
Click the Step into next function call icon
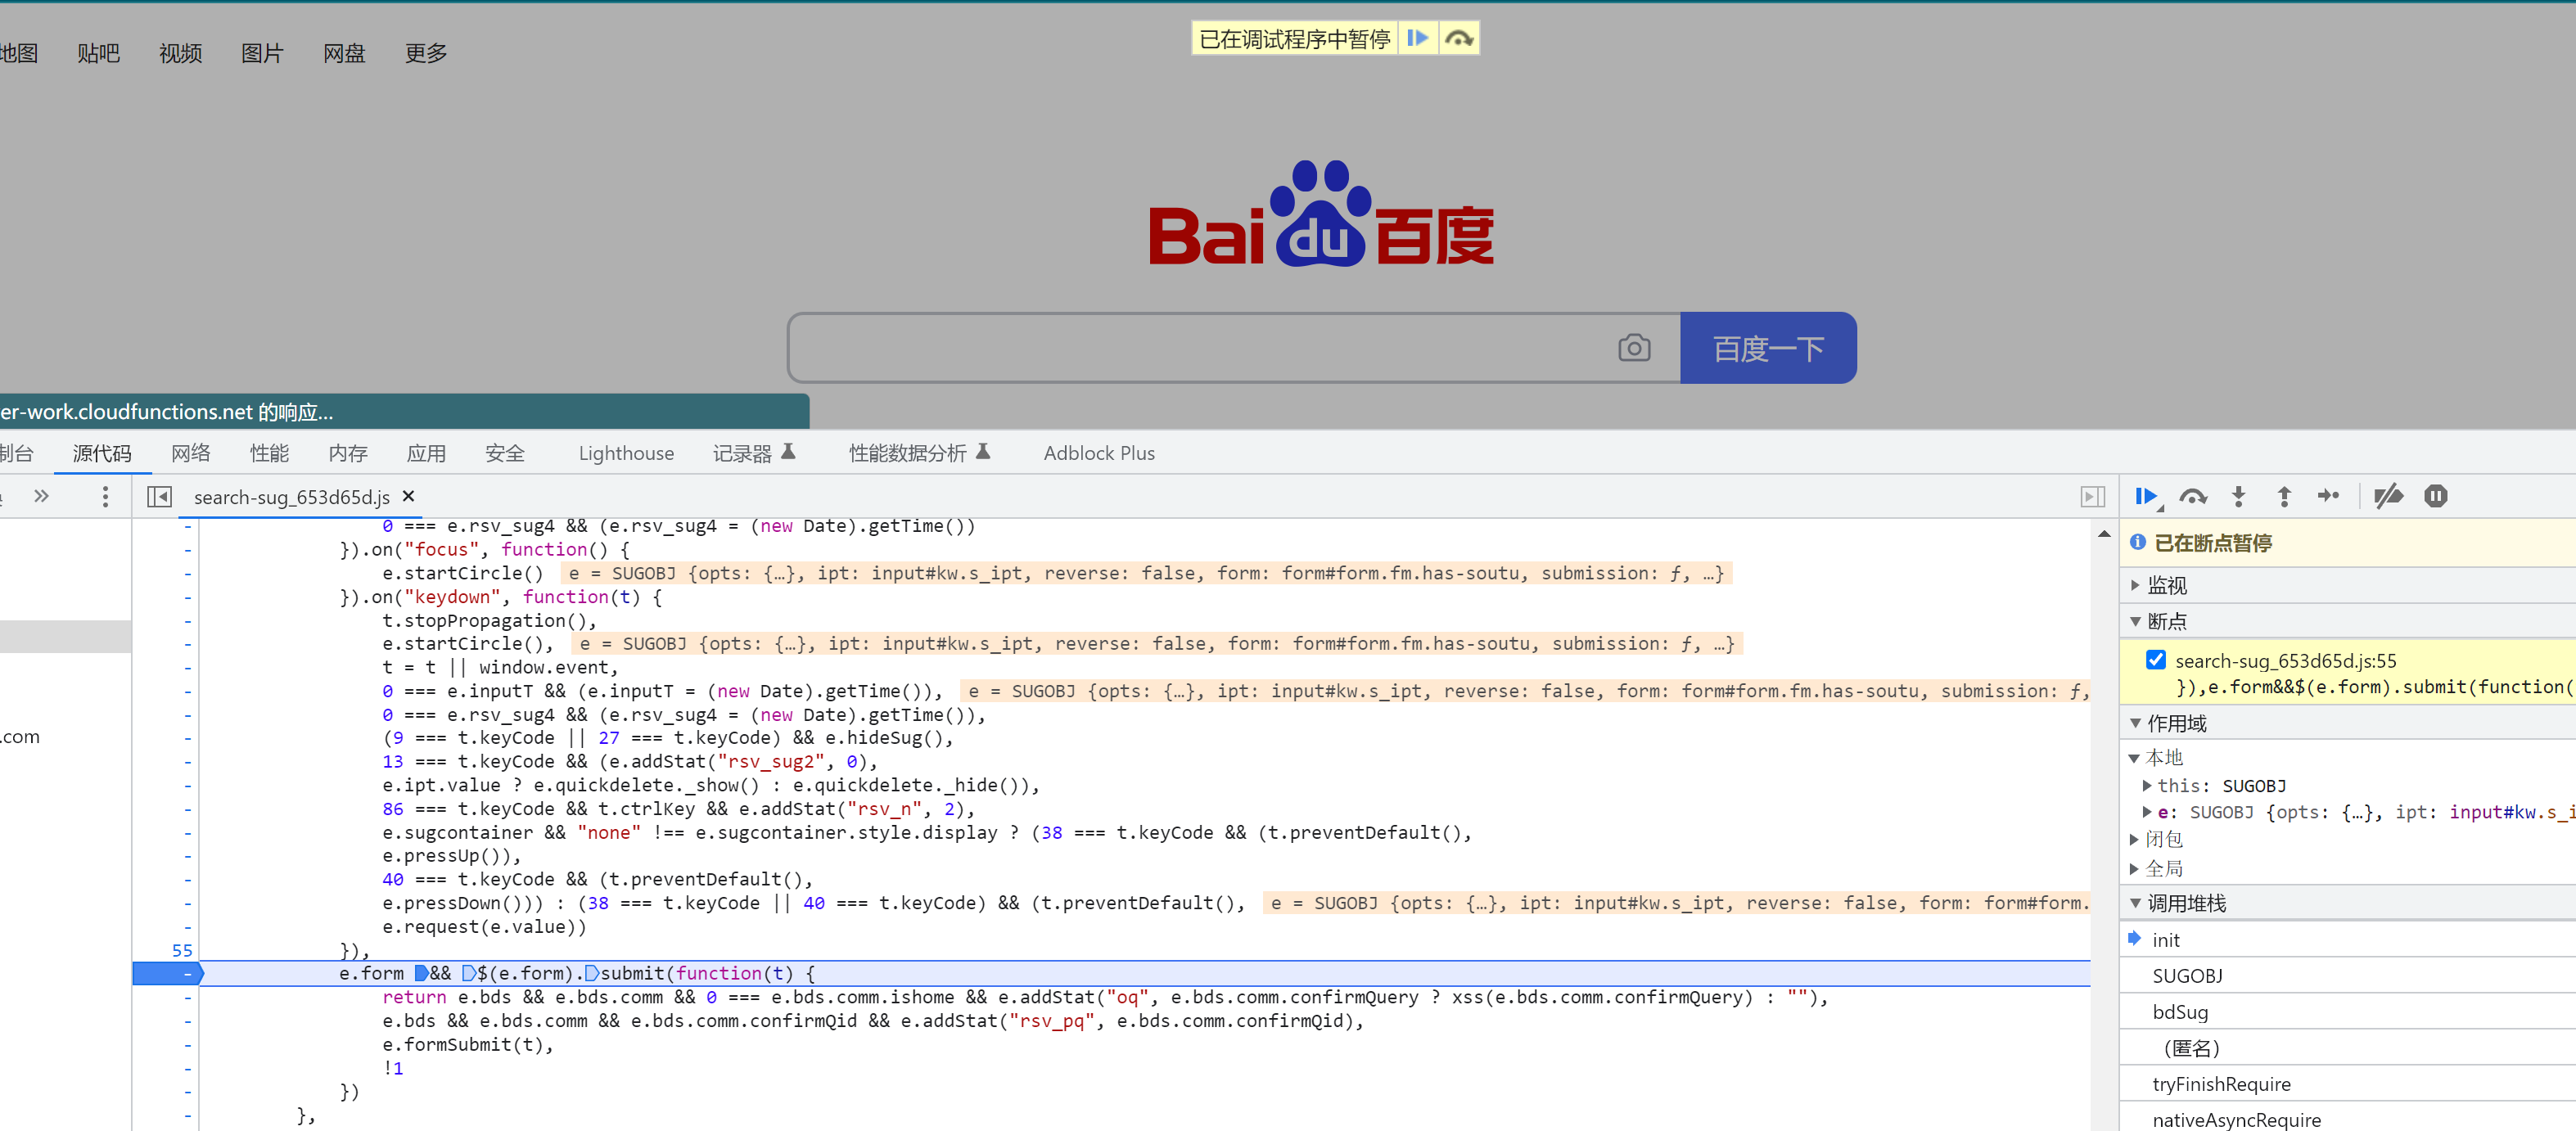pyautogui.click(x=2238, y=498)
